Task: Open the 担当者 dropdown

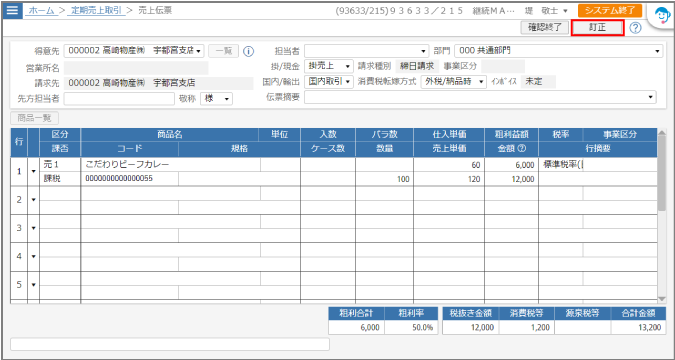Action: 367,51
